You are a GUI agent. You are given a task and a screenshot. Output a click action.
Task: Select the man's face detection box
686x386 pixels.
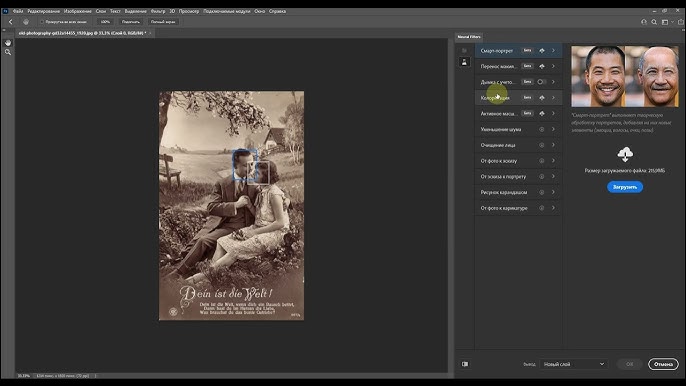[245, 165]
